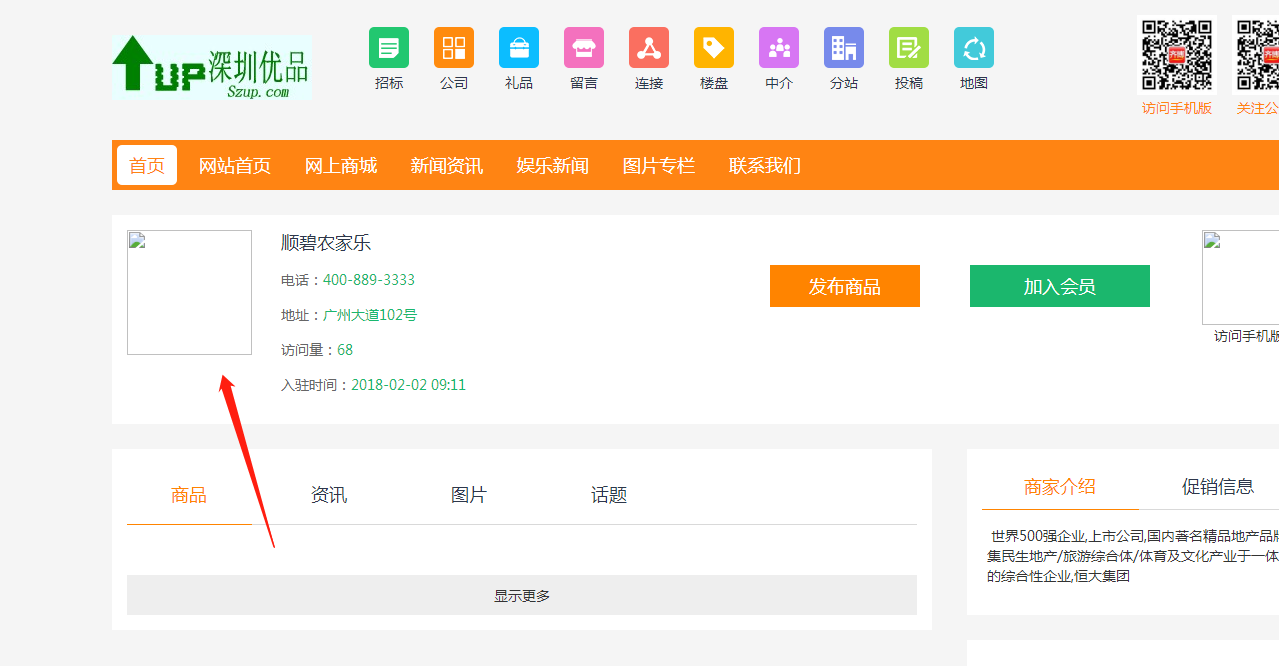The height and width of the screenshot is (666, 1279).
Task: Click the blue 礼品 gift icon
Action: 519,48
